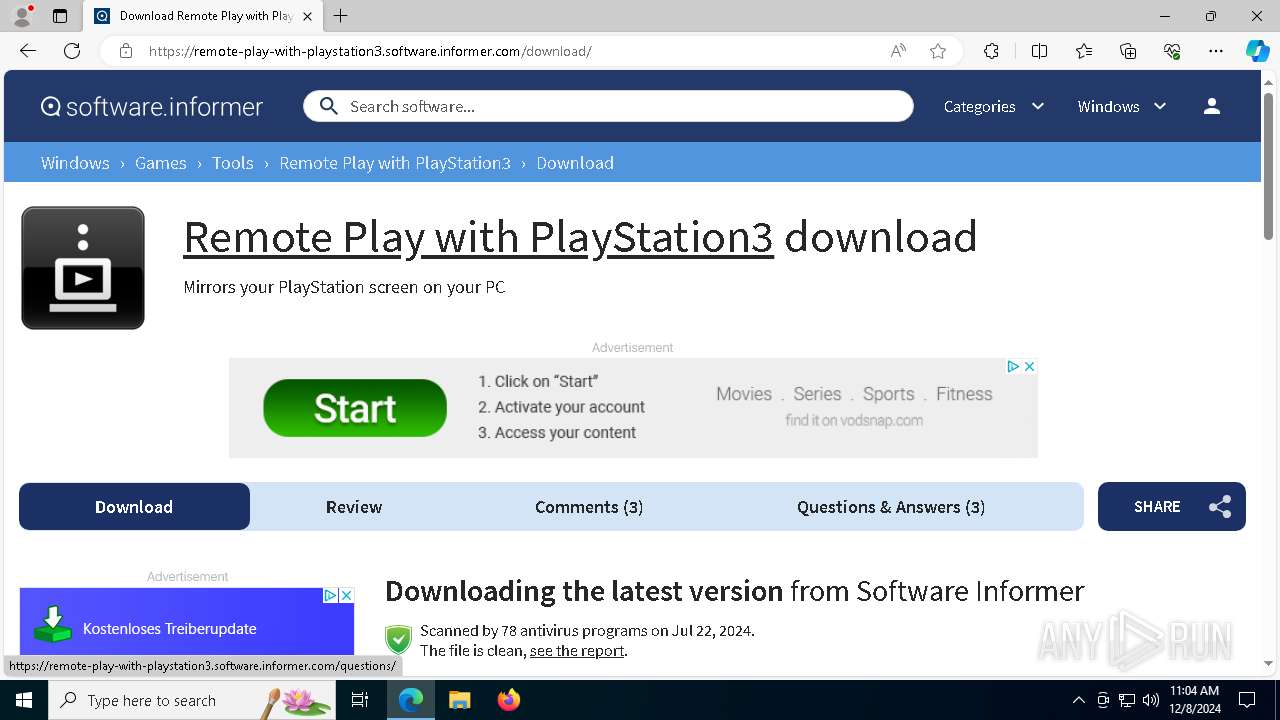The image size is (1280, 720).
Task: Open the Copilot sidebar
Action: point(1257,51)
